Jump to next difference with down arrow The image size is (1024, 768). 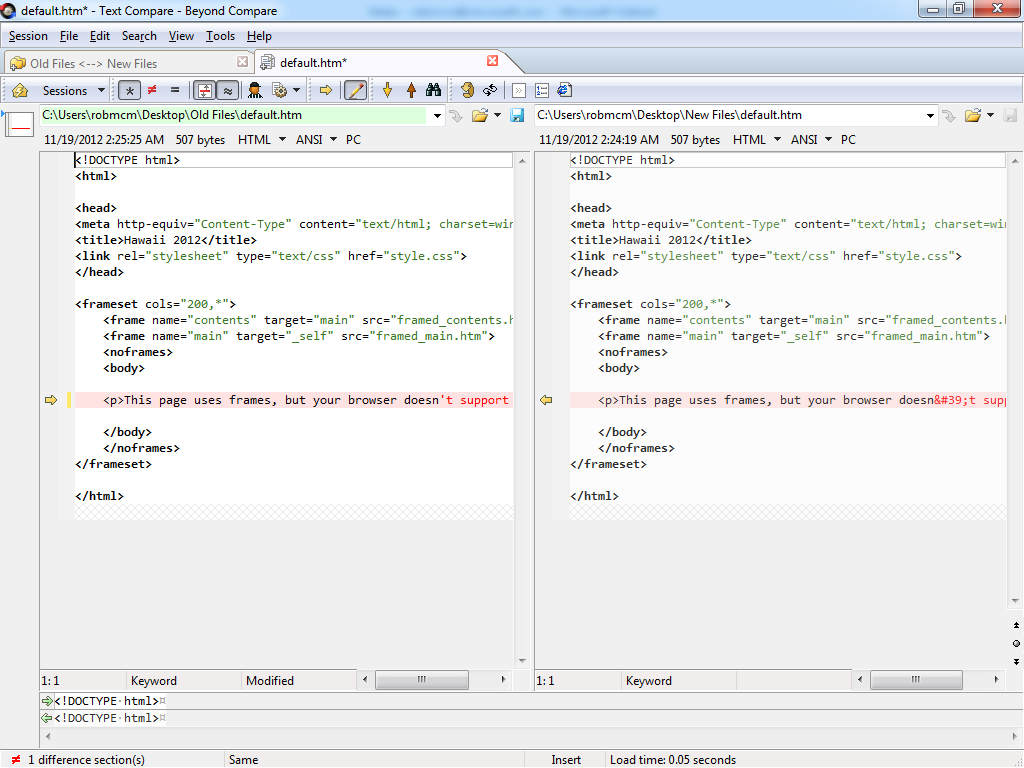coord(387,90)
